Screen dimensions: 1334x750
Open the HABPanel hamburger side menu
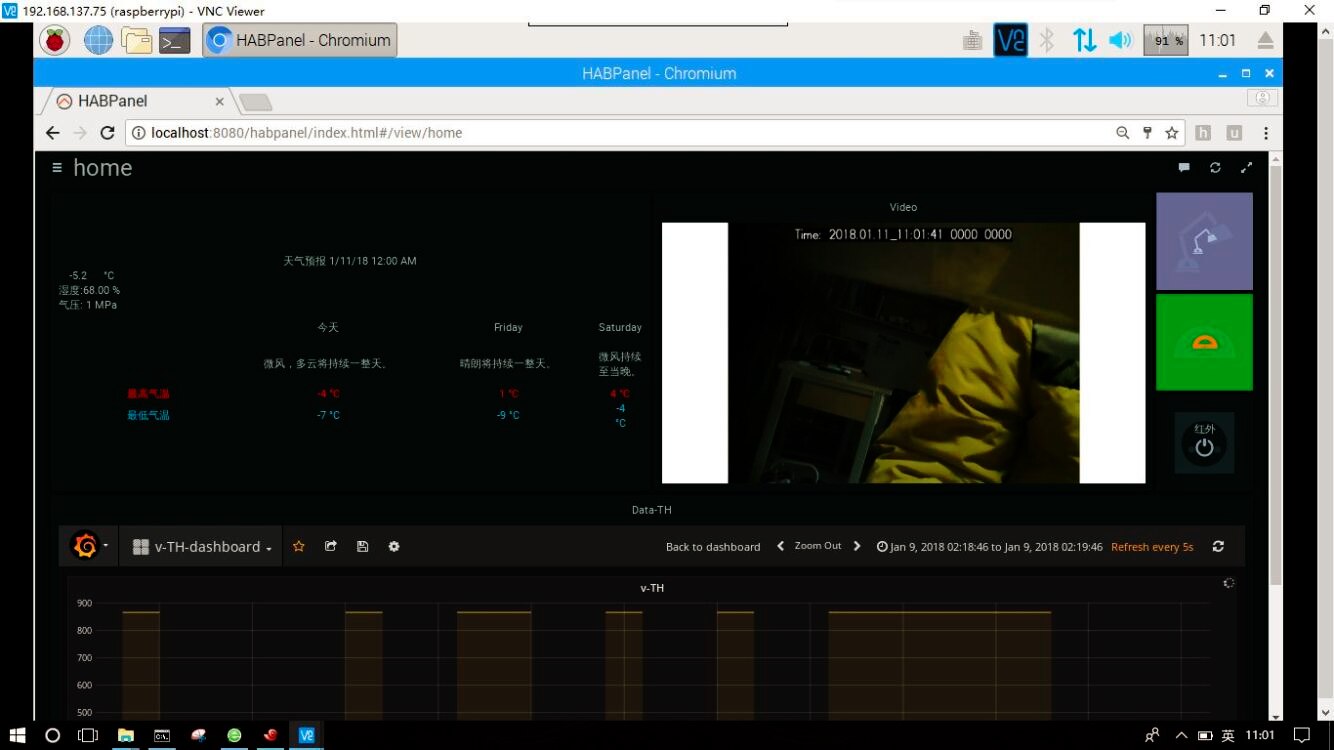pyautogui.click(x=57, y=168)
